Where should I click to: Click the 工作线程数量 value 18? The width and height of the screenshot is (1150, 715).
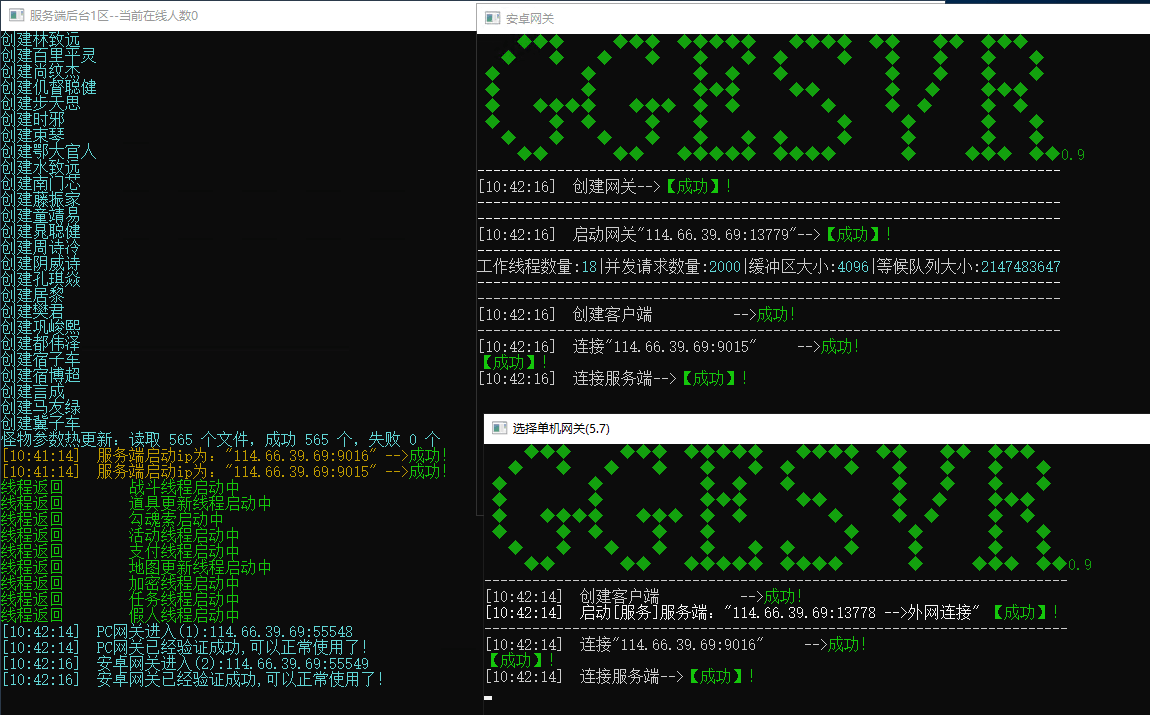click(589, 267)
